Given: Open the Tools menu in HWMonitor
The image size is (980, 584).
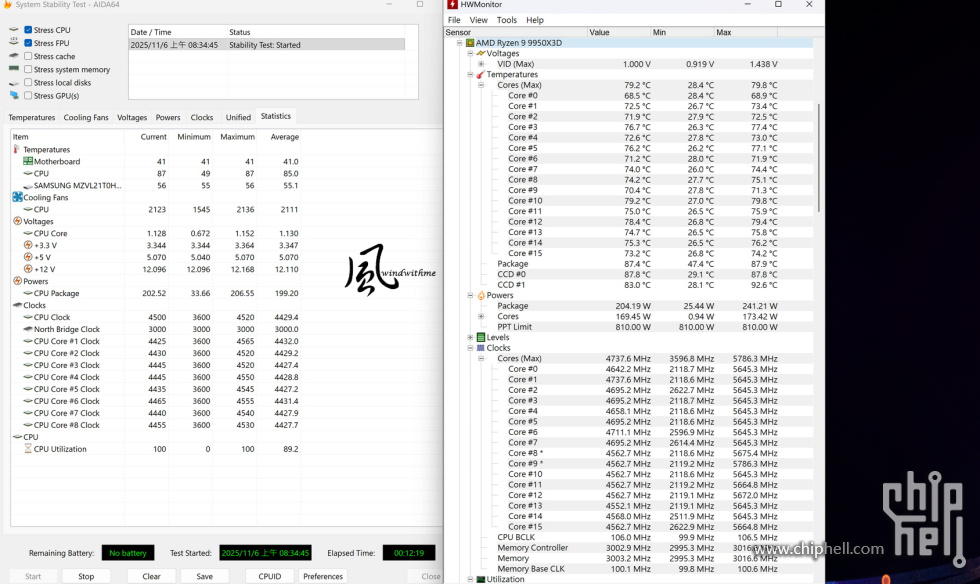Looking at the screenshot, I should pyautogui.click(x=506, y=20).
